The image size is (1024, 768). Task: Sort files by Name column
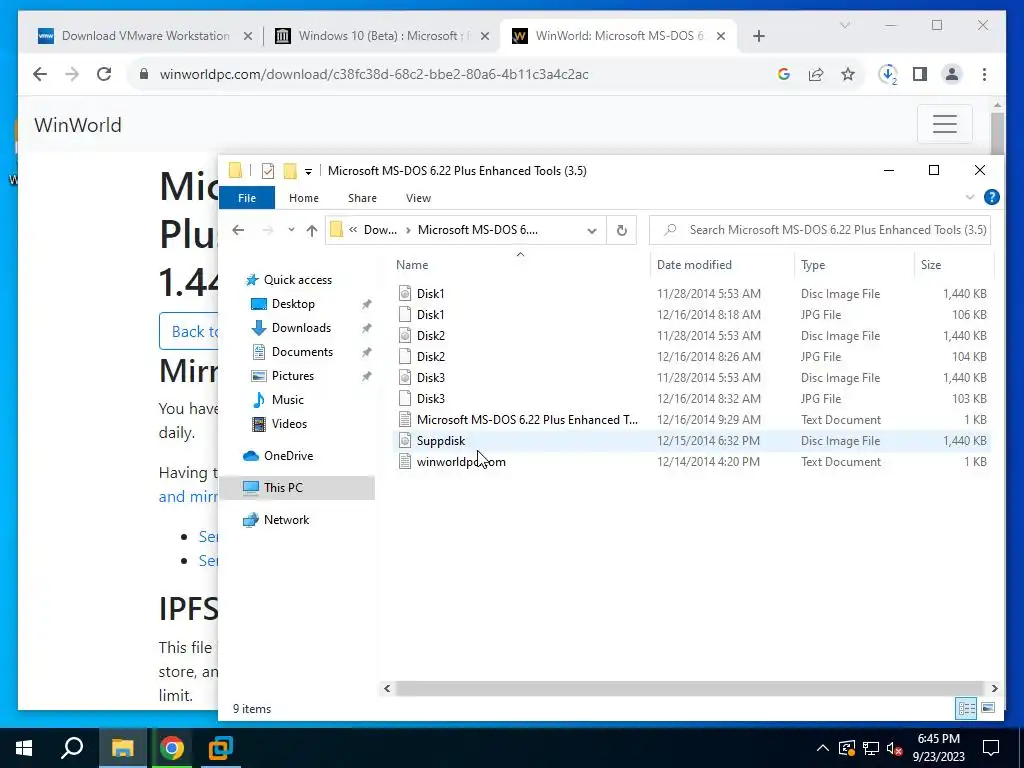(x=412, y=264)
